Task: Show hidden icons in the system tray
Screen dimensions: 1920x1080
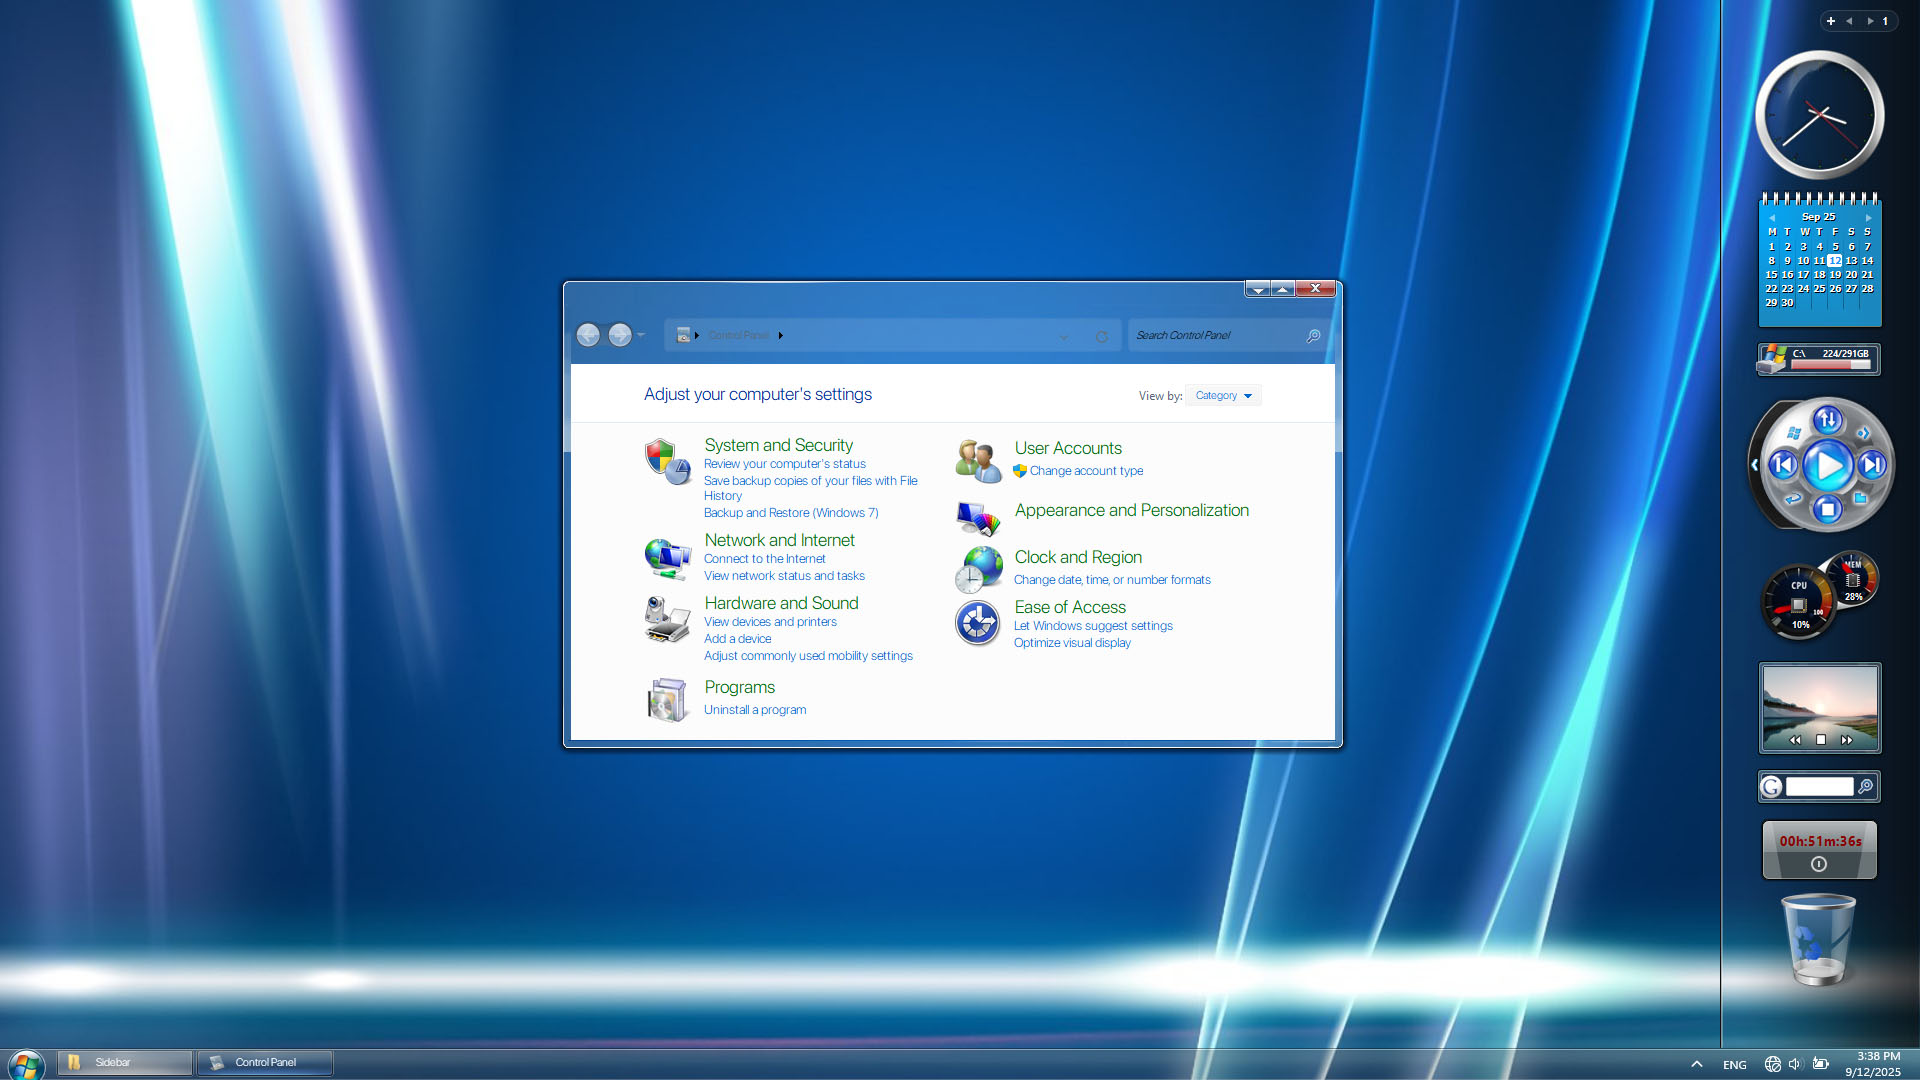Action: pos(1696,1064)
